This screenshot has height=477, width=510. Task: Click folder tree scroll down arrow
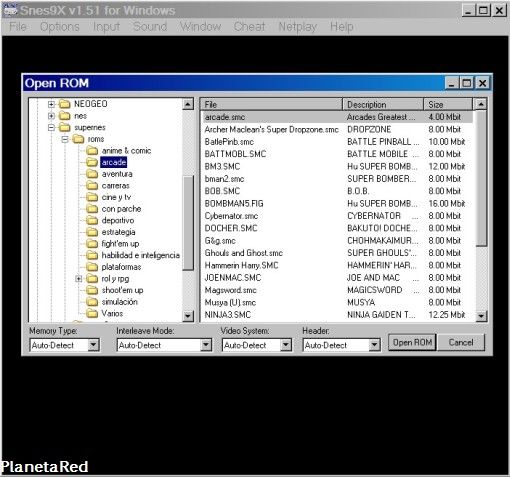pos(188,315)
